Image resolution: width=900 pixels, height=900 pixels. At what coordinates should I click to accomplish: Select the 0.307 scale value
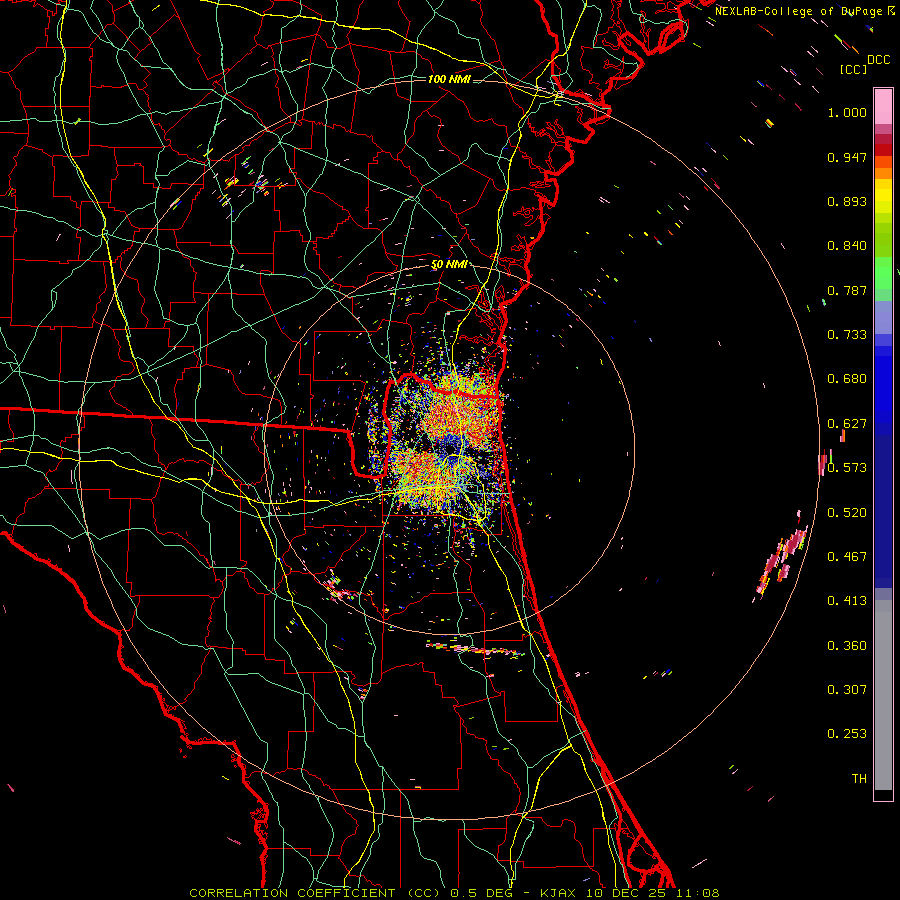coord(847,689)
